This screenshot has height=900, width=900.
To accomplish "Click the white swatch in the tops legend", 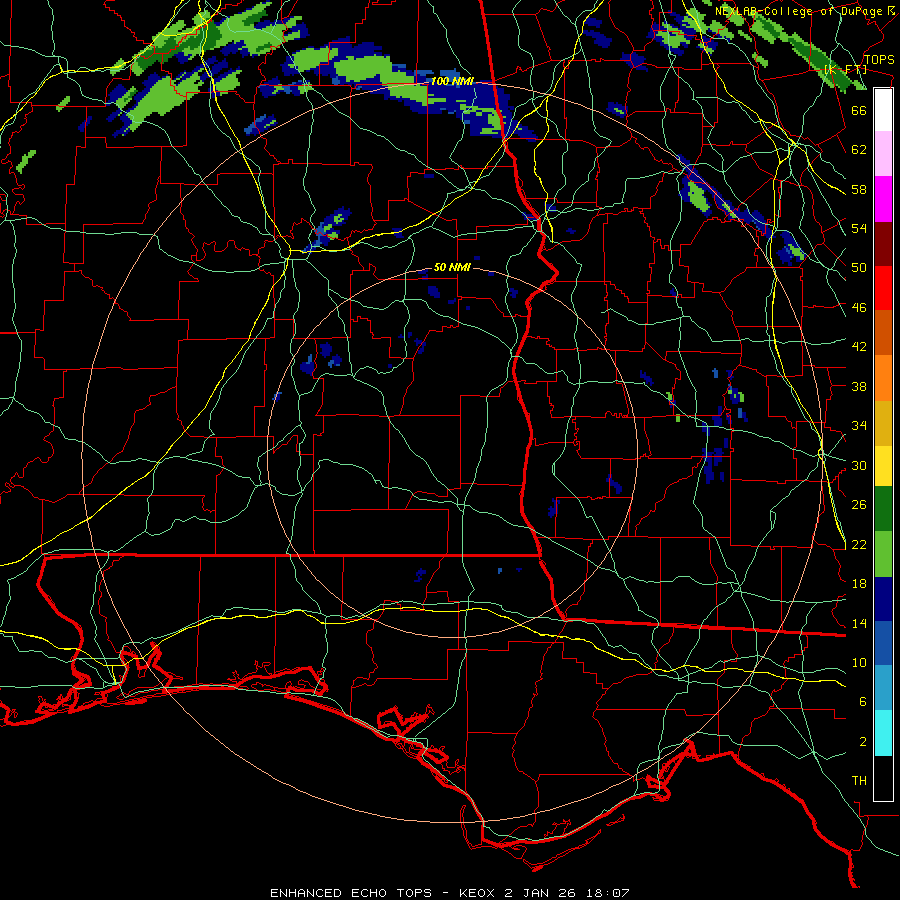I will tap(883, 110).
